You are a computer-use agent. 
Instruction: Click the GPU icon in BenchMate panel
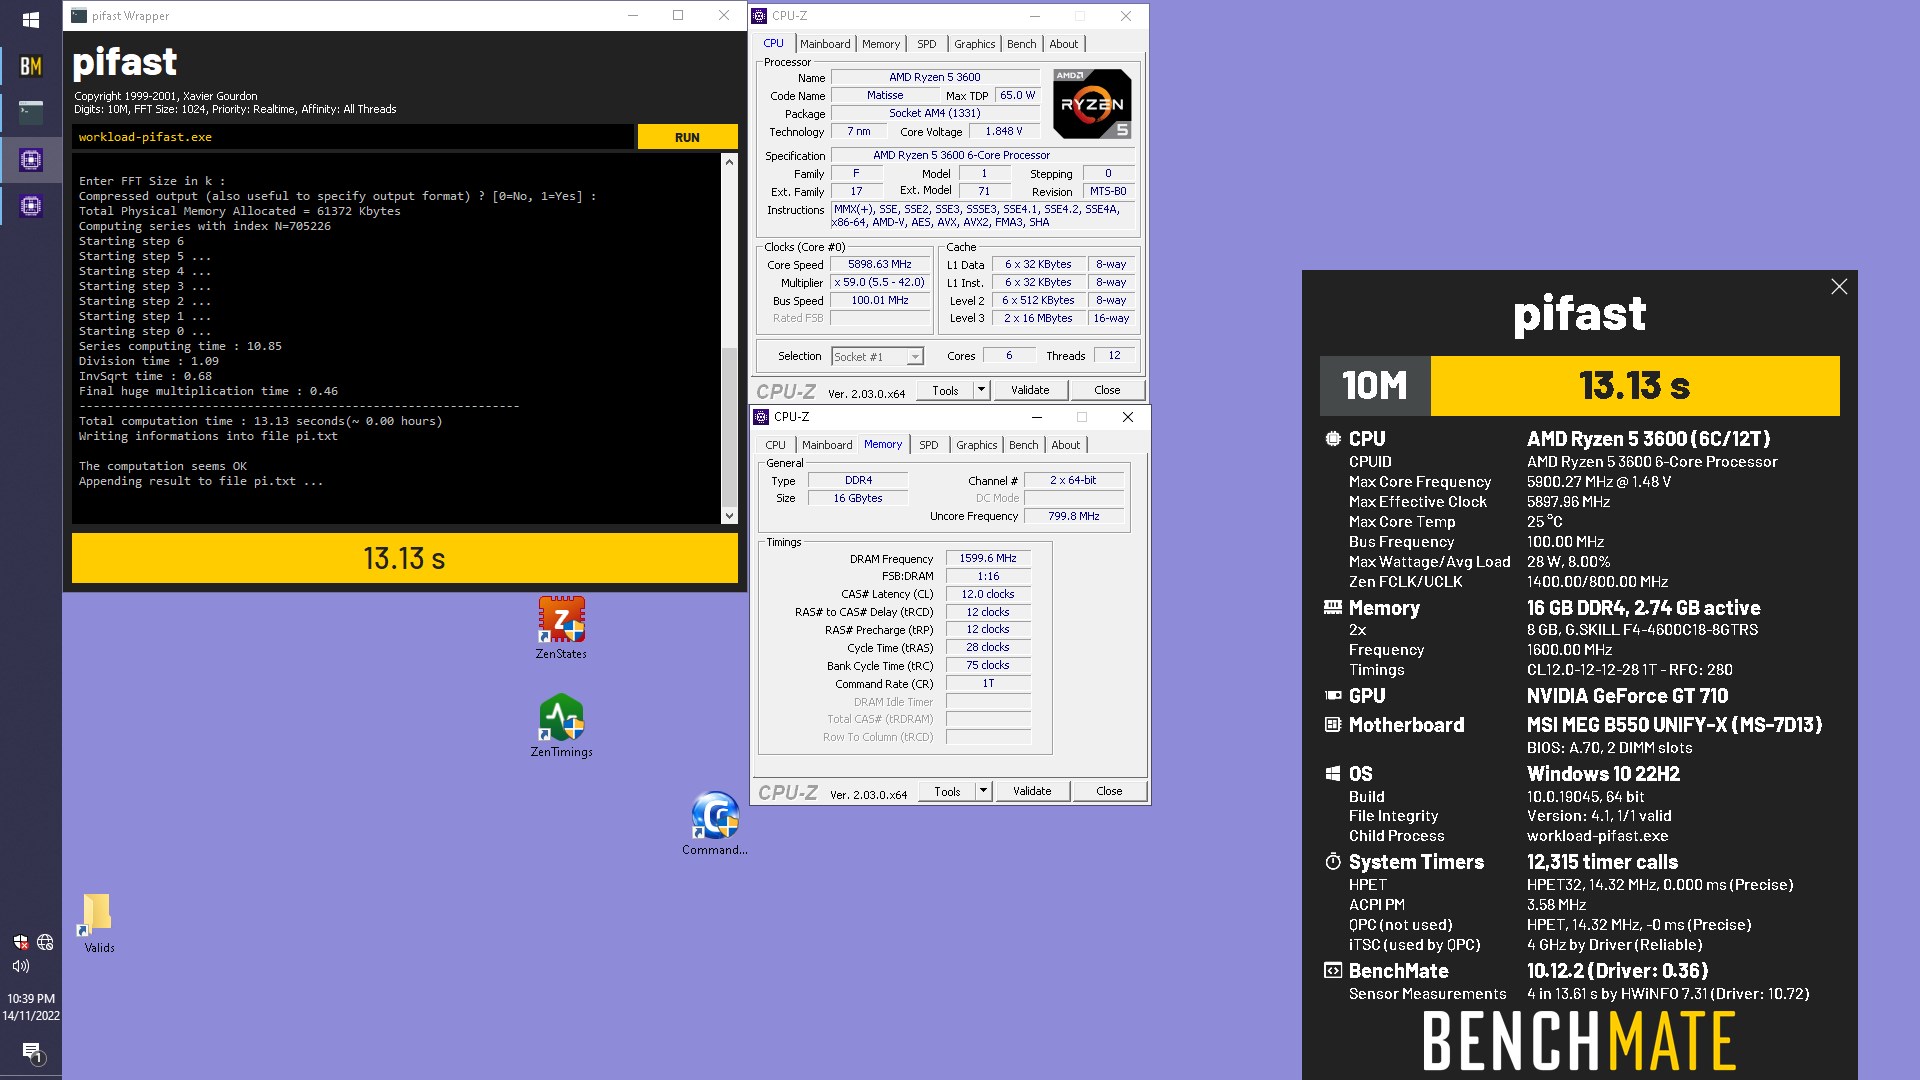(1332, 695)
